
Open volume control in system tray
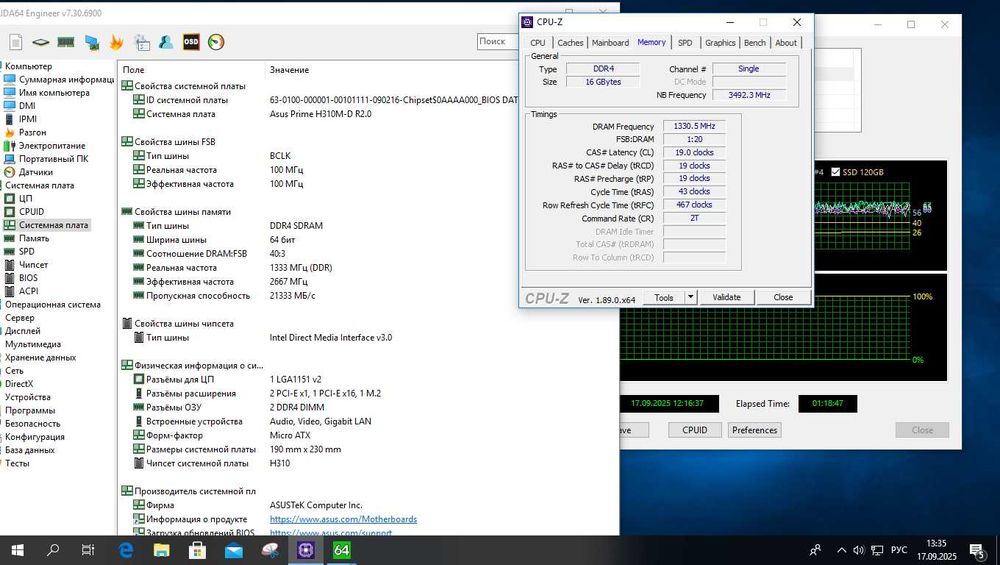click(x=858, y=550)
